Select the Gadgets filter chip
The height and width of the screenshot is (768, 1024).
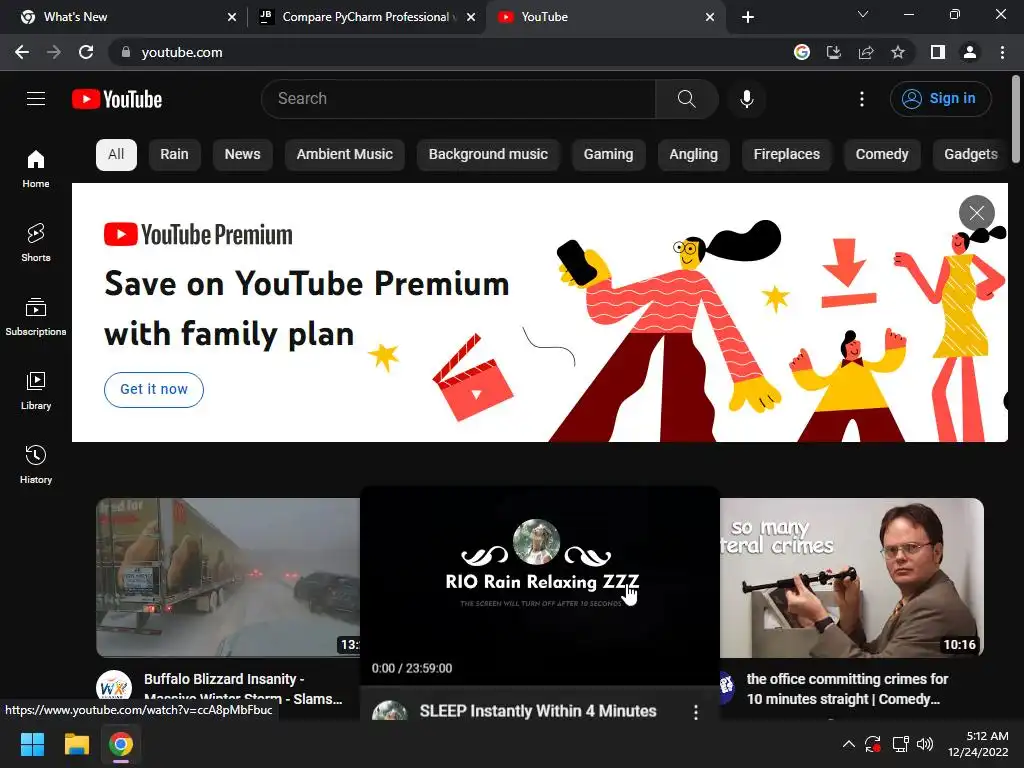click(970, 155)
